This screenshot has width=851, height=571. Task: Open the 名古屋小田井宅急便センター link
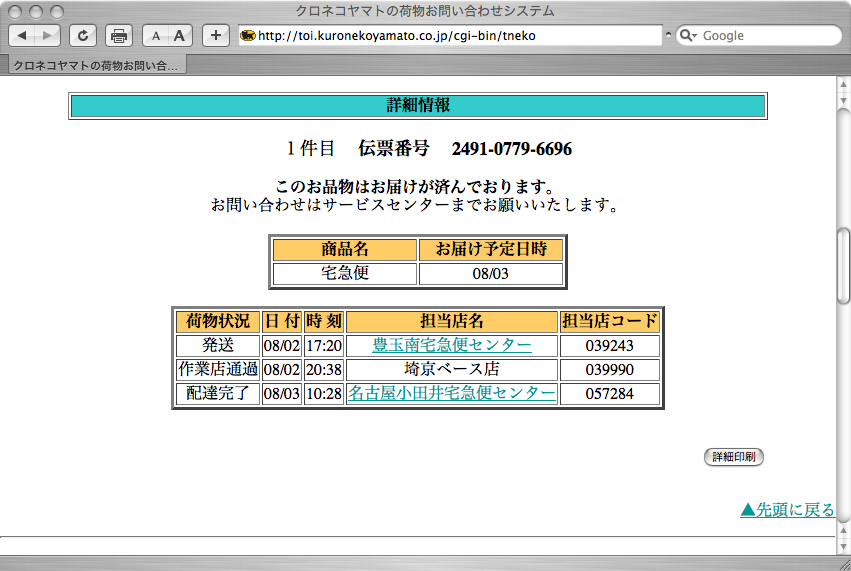[452, 393]
